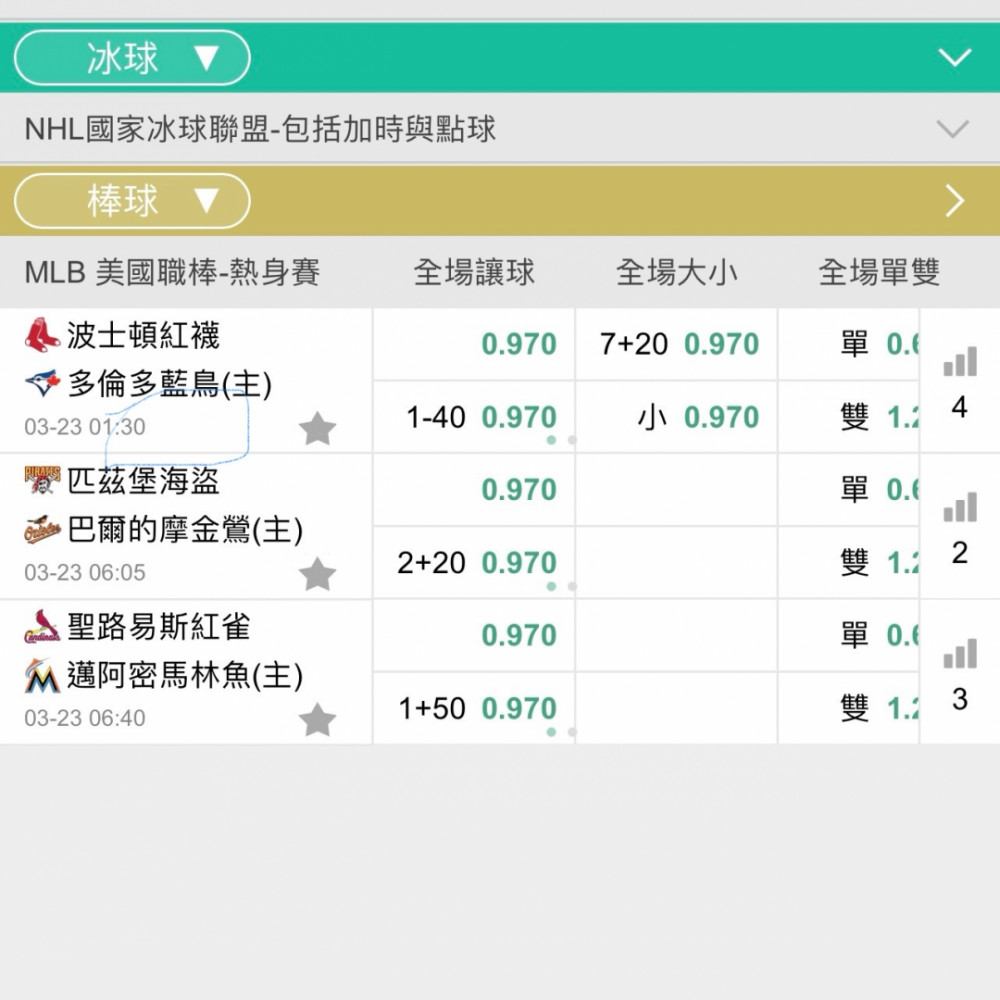
Task: Tap the MLB 美國職棒-熱身賽 league title
Action: 172,272
